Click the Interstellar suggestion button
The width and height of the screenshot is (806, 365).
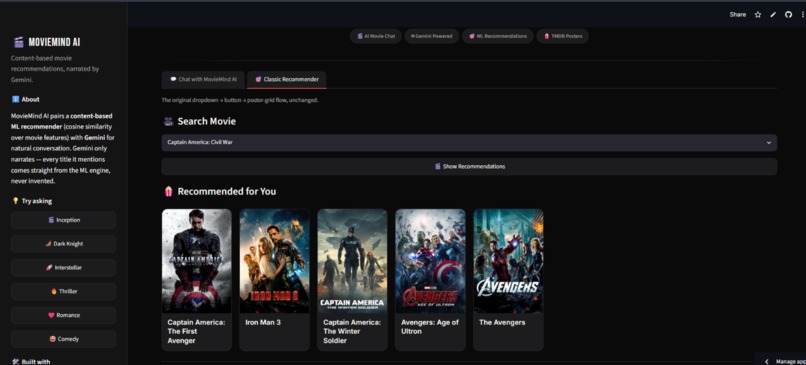64,268
